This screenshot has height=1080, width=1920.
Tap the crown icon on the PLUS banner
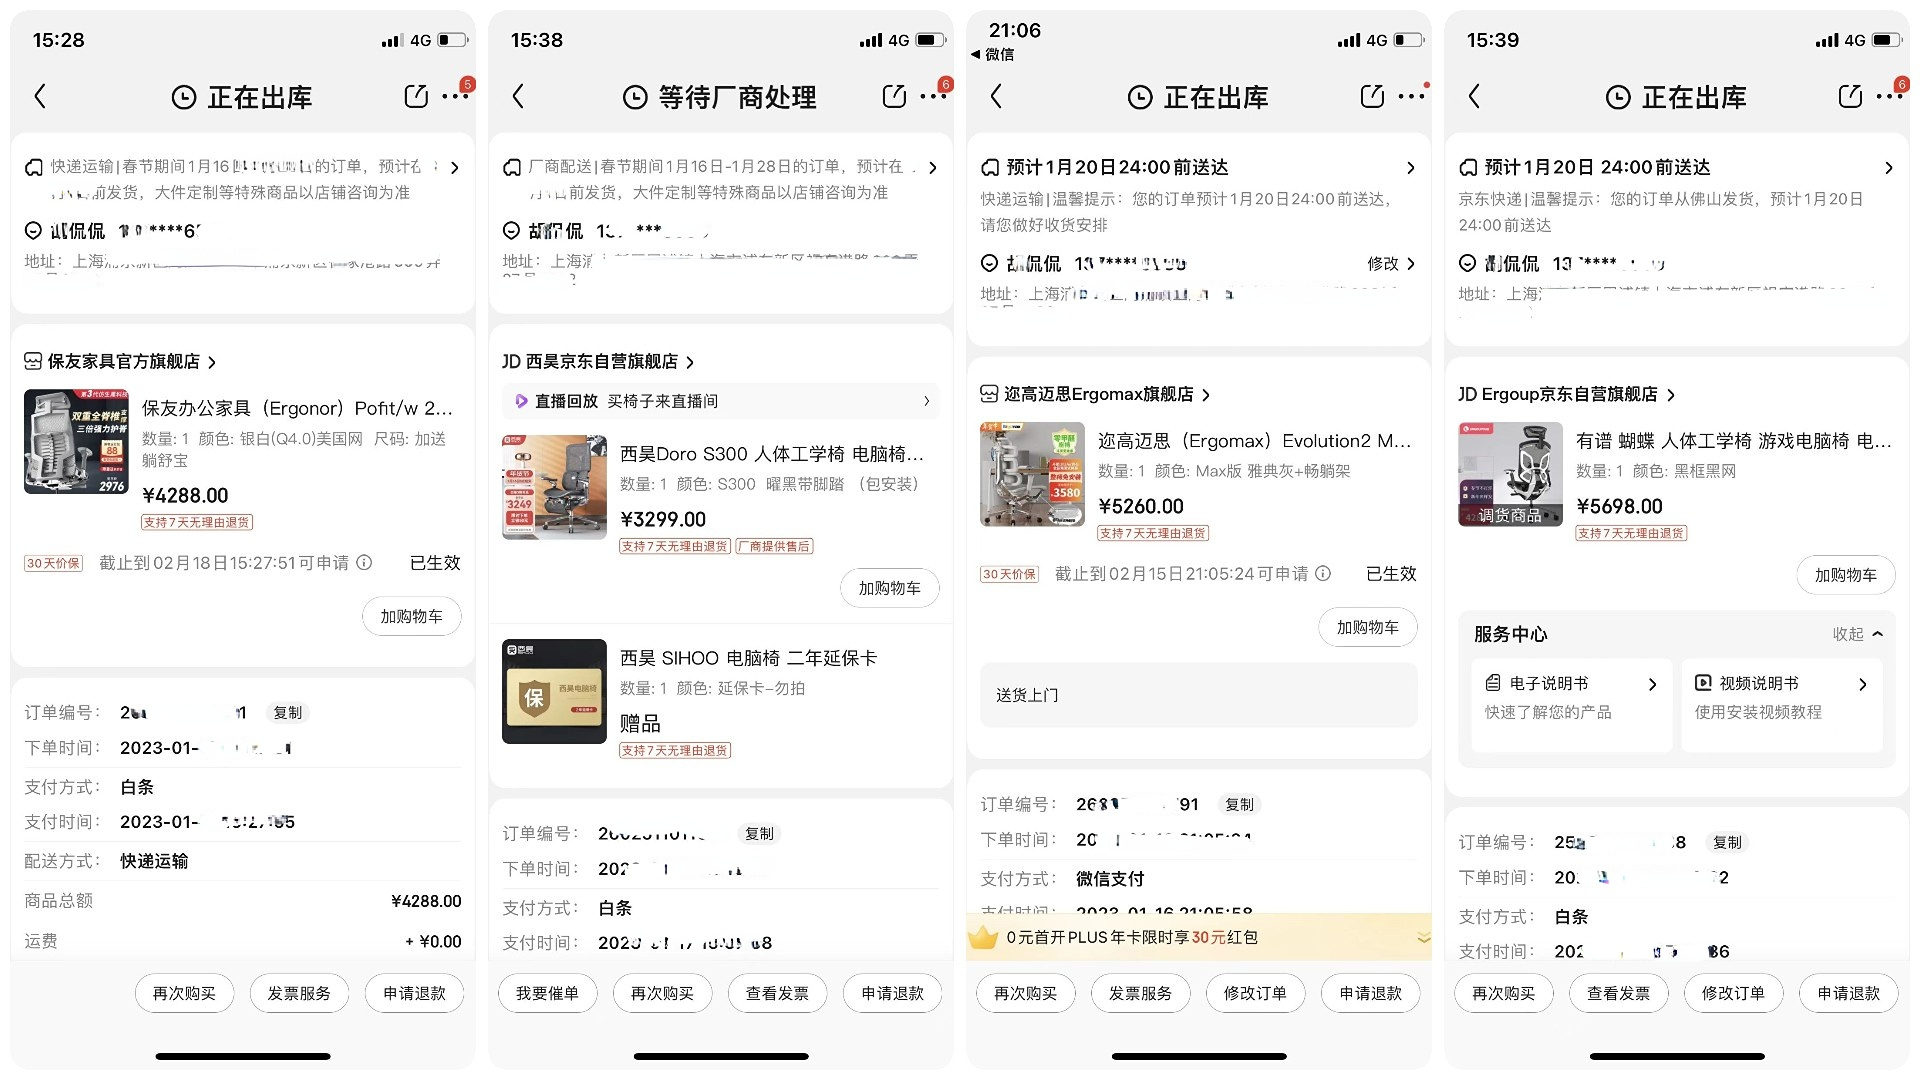tap(985, 937)
